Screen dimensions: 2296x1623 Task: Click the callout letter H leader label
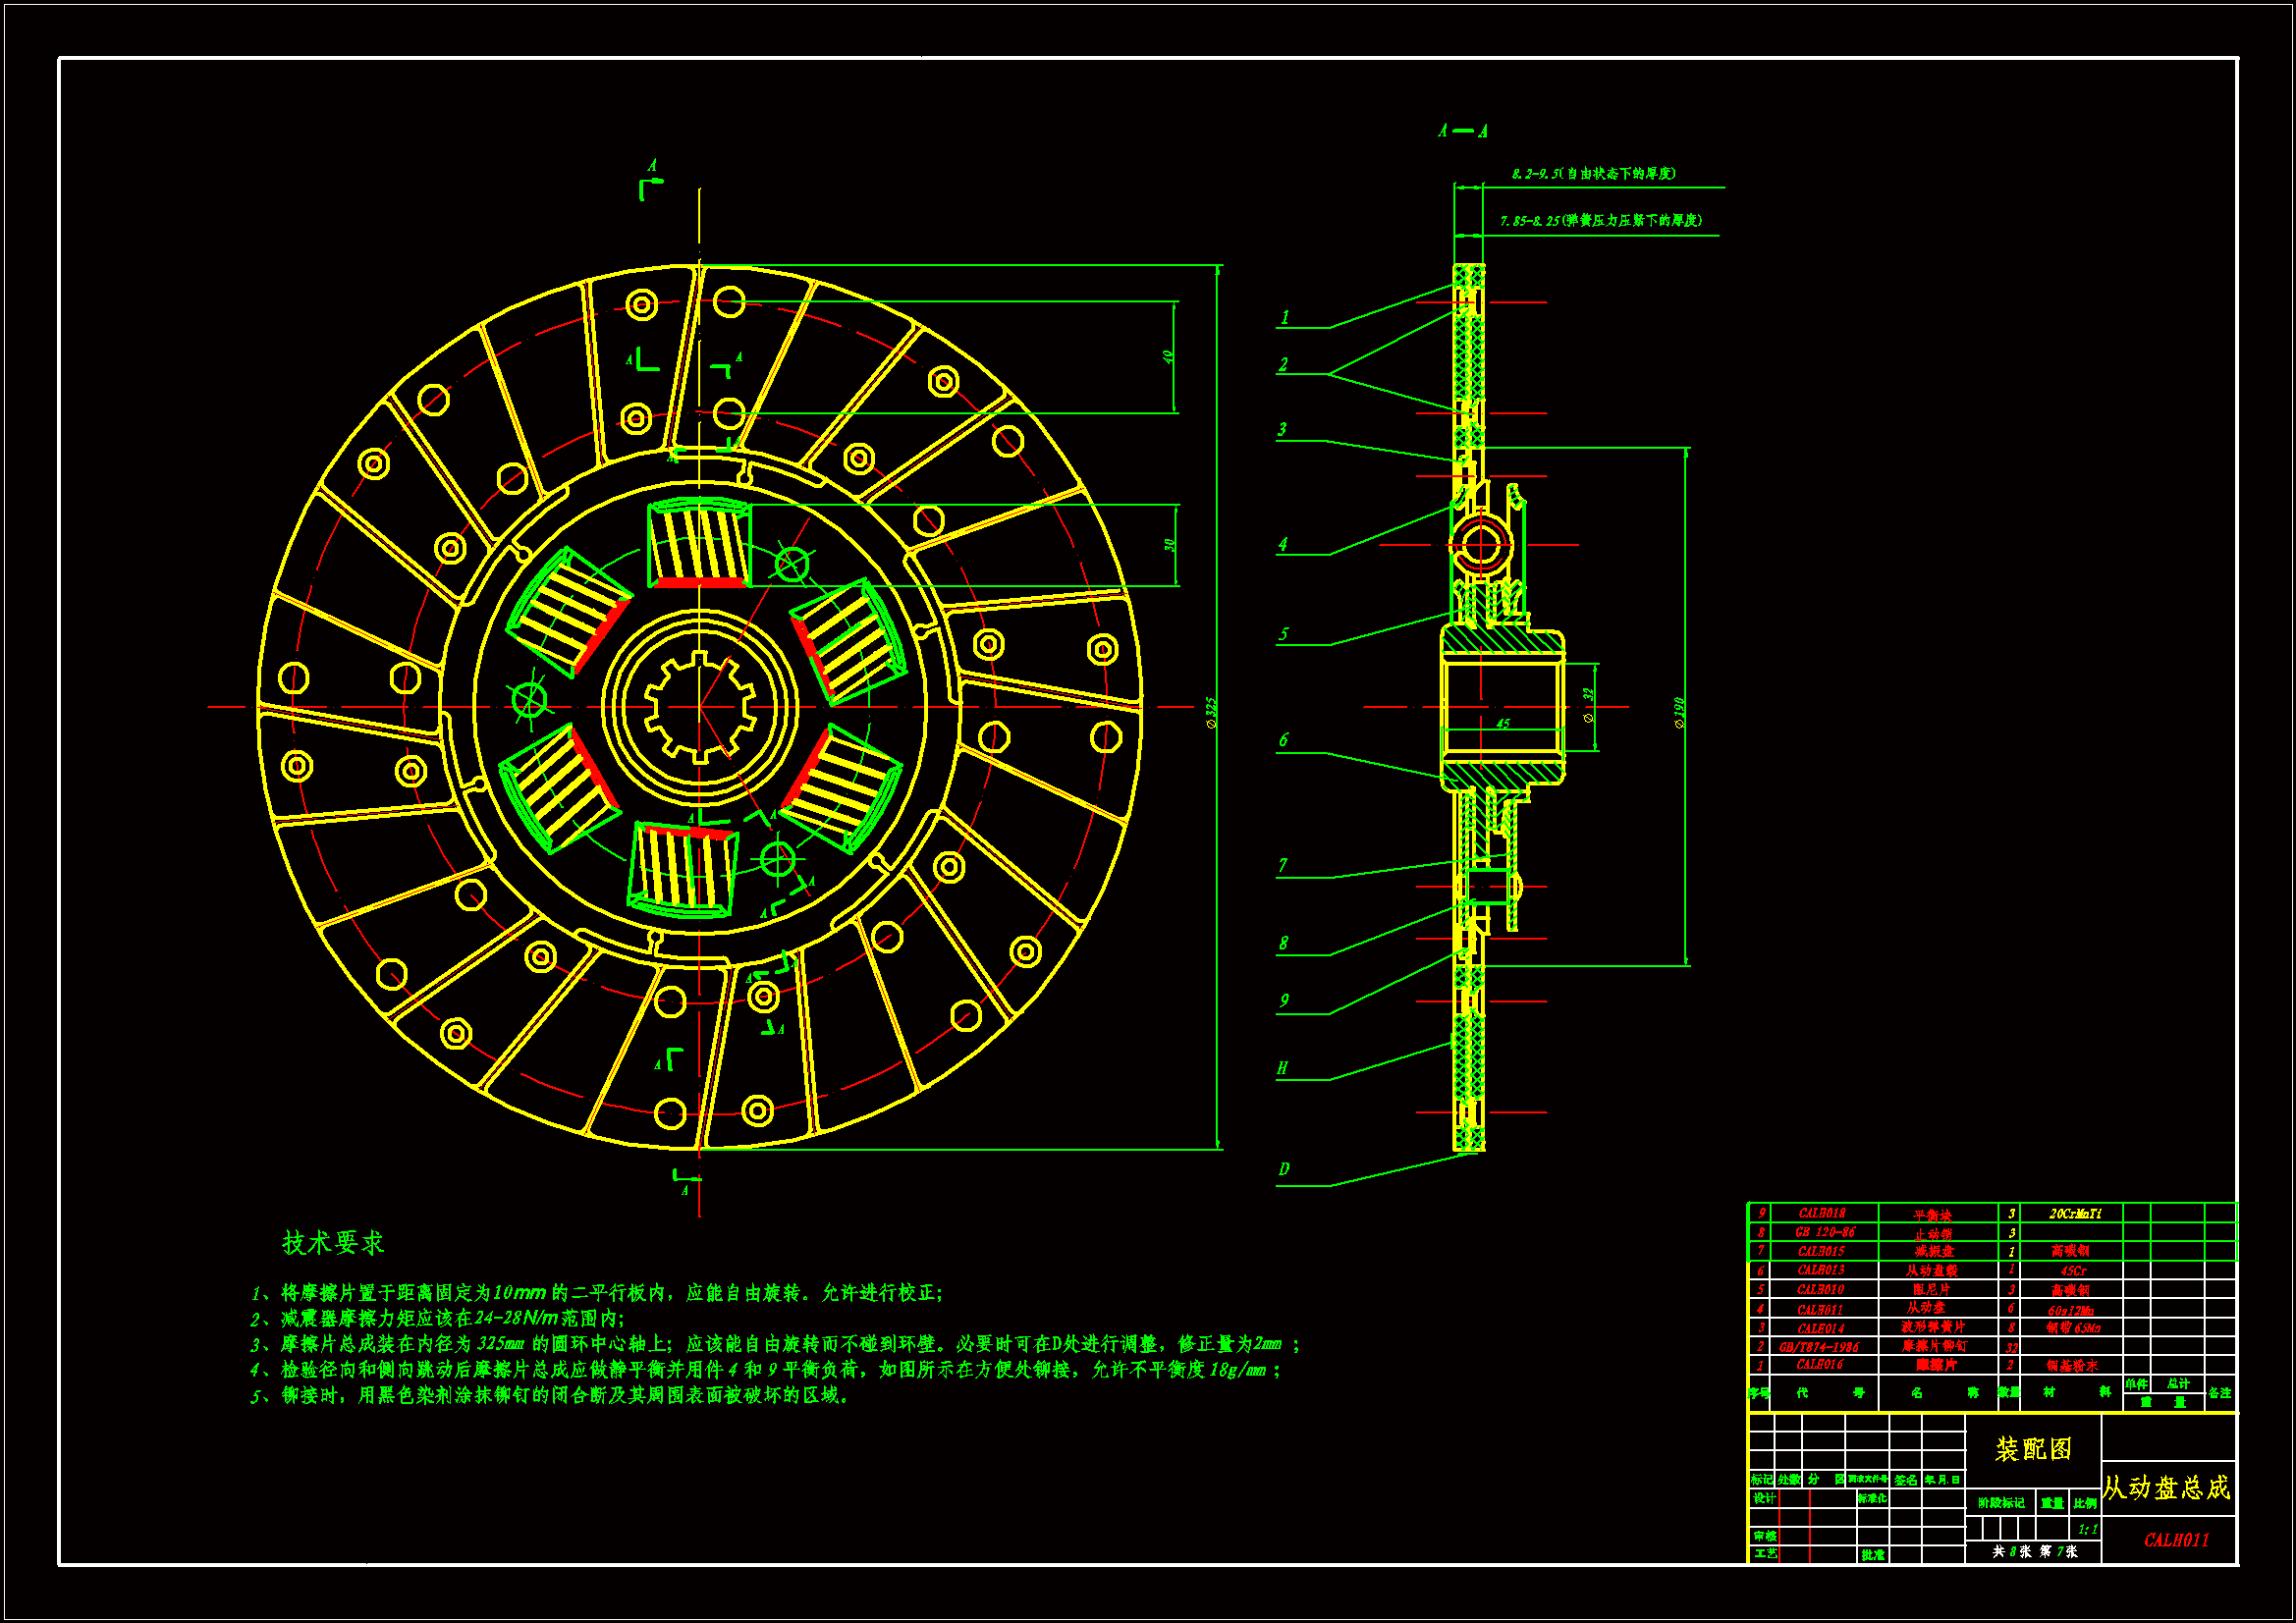[1282, 1068]
